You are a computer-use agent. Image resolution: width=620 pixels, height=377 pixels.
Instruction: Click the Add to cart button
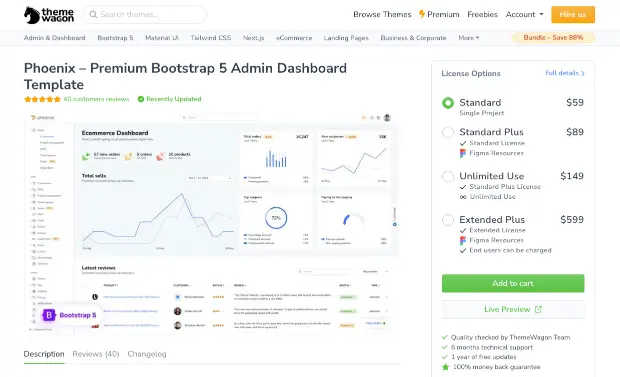pyautogui.click(x=513, y=283)
